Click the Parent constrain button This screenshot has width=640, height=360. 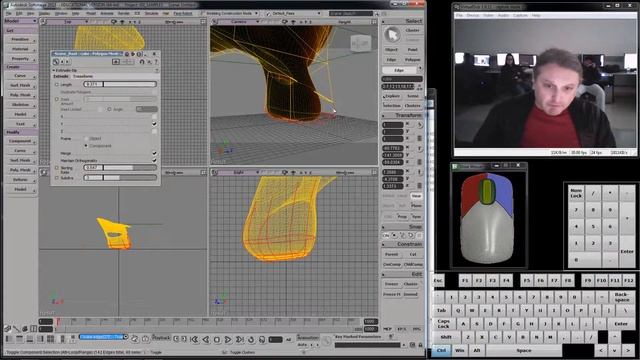click(391, 254)
